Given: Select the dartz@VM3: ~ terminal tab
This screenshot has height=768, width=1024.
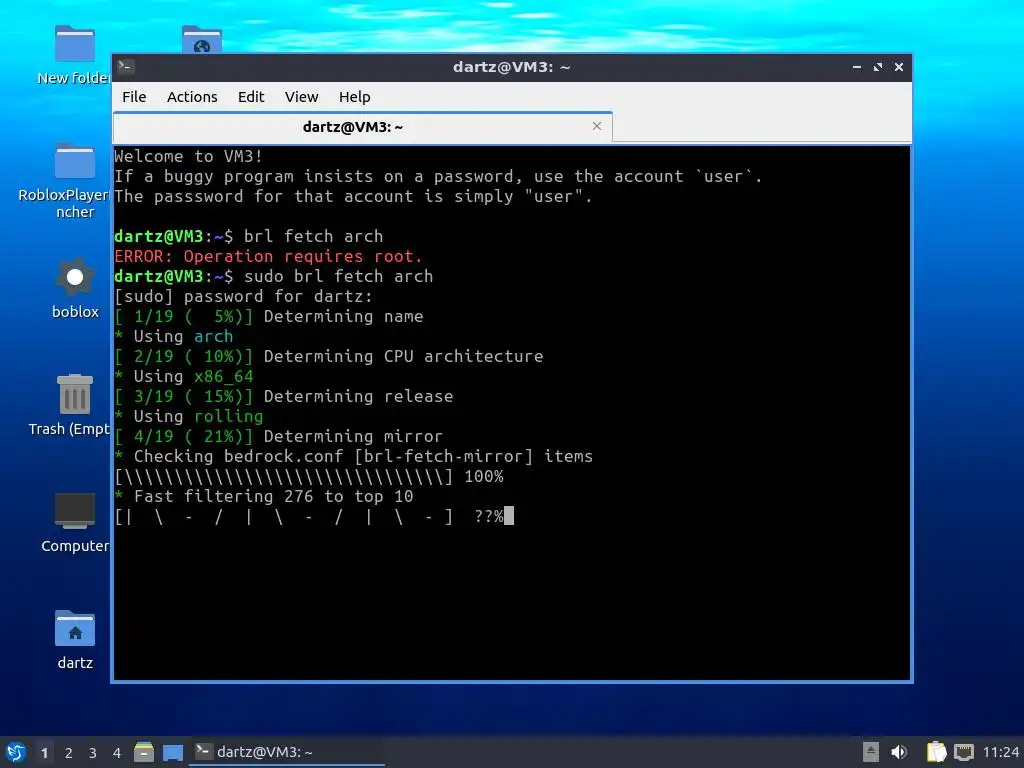Looking at the screenshot, I should 362,127.
